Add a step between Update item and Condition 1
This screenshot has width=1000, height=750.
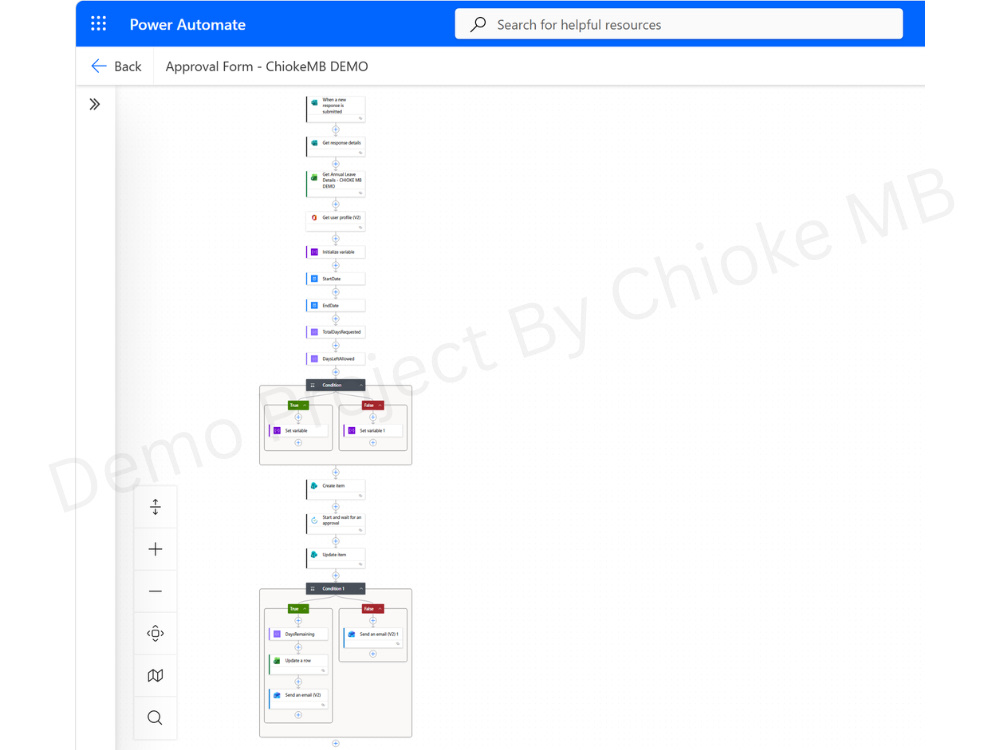pyautogui.click(x=335, y=576)
